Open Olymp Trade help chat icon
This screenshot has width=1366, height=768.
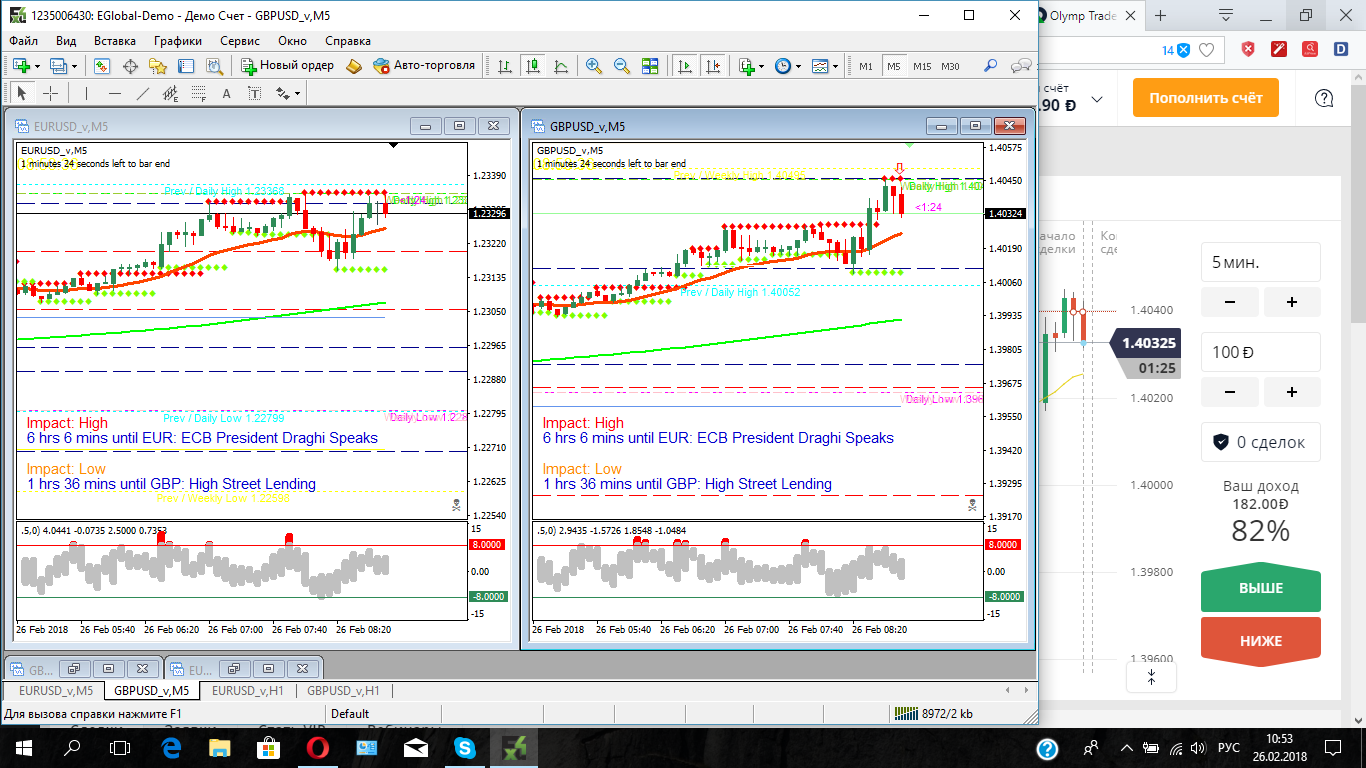1324,98
